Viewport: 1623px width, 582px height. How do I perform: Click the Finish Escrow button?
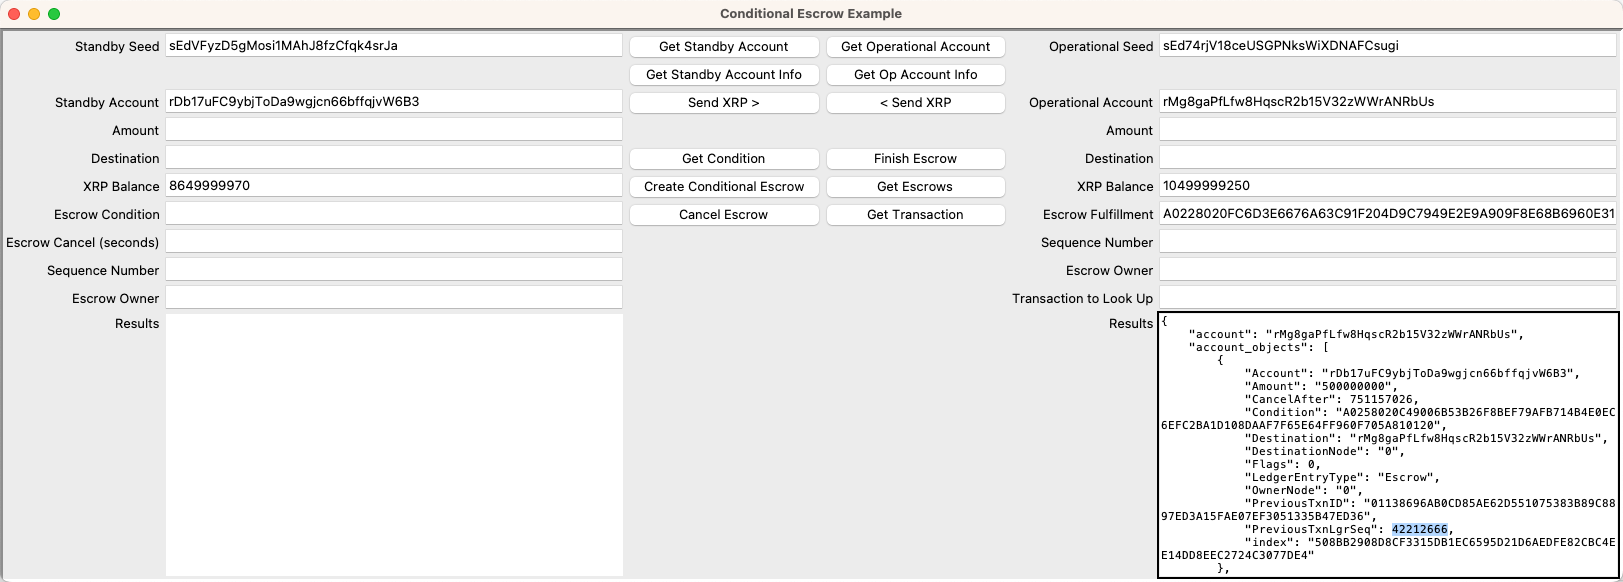pos(915,158)
